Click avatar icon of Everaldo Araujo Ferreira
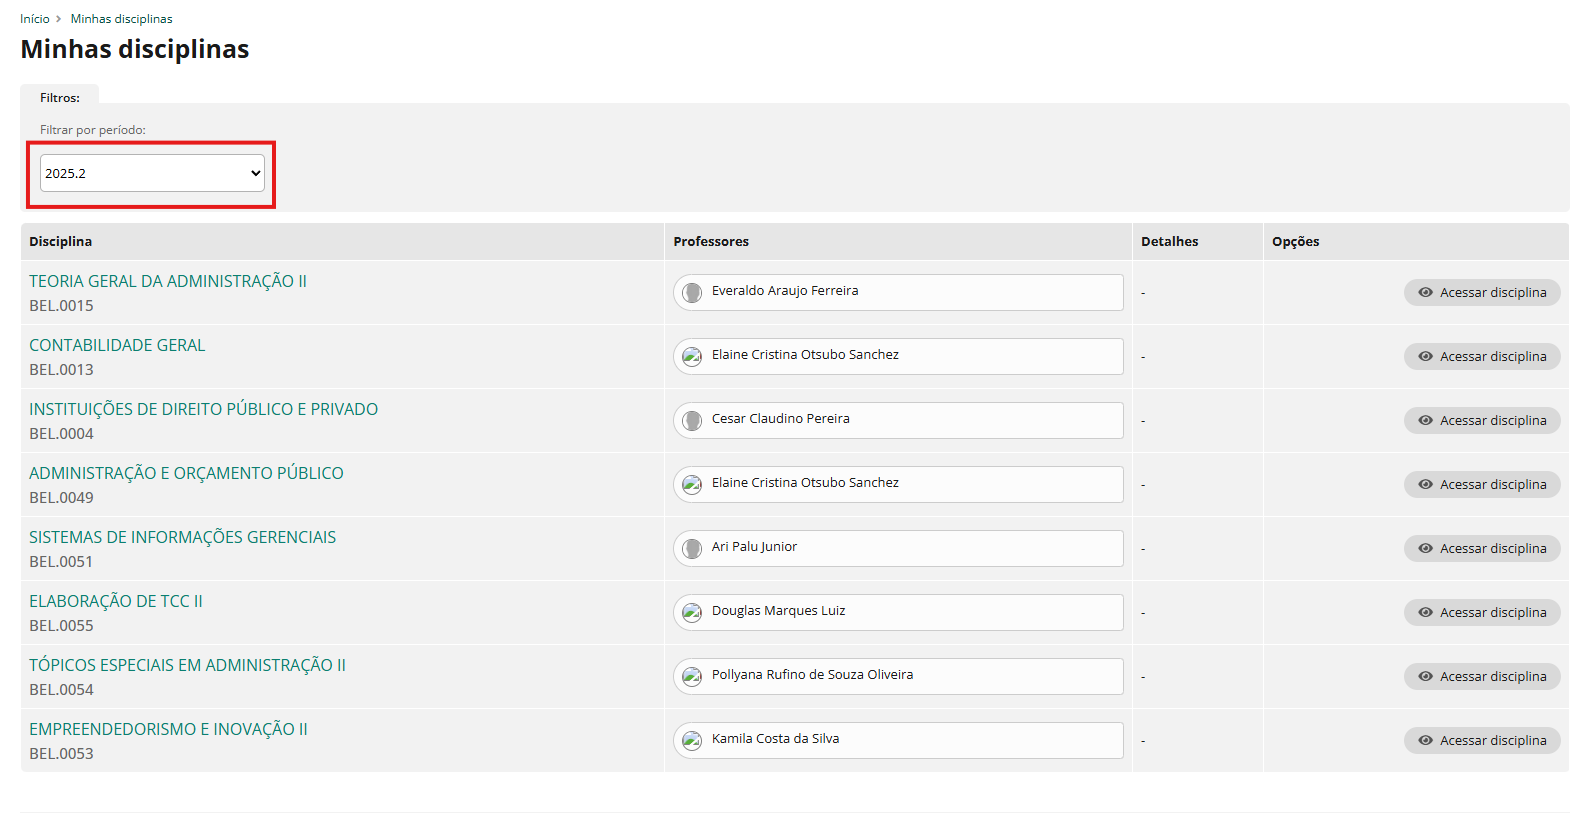 pos(692,293)
